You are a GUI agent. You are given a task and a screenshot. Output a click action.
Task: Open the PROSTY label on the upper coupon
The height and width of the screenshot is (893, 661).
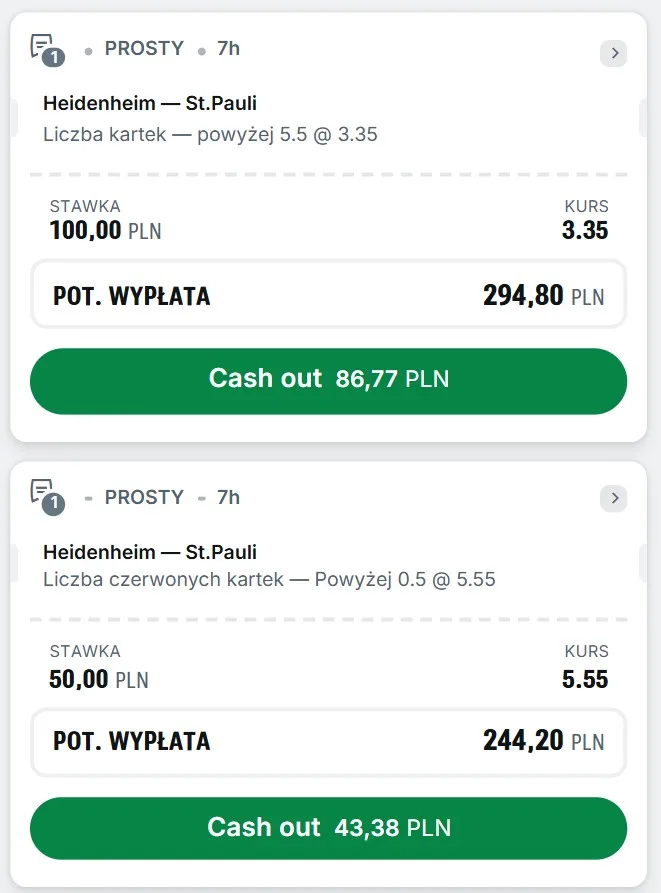144,48
